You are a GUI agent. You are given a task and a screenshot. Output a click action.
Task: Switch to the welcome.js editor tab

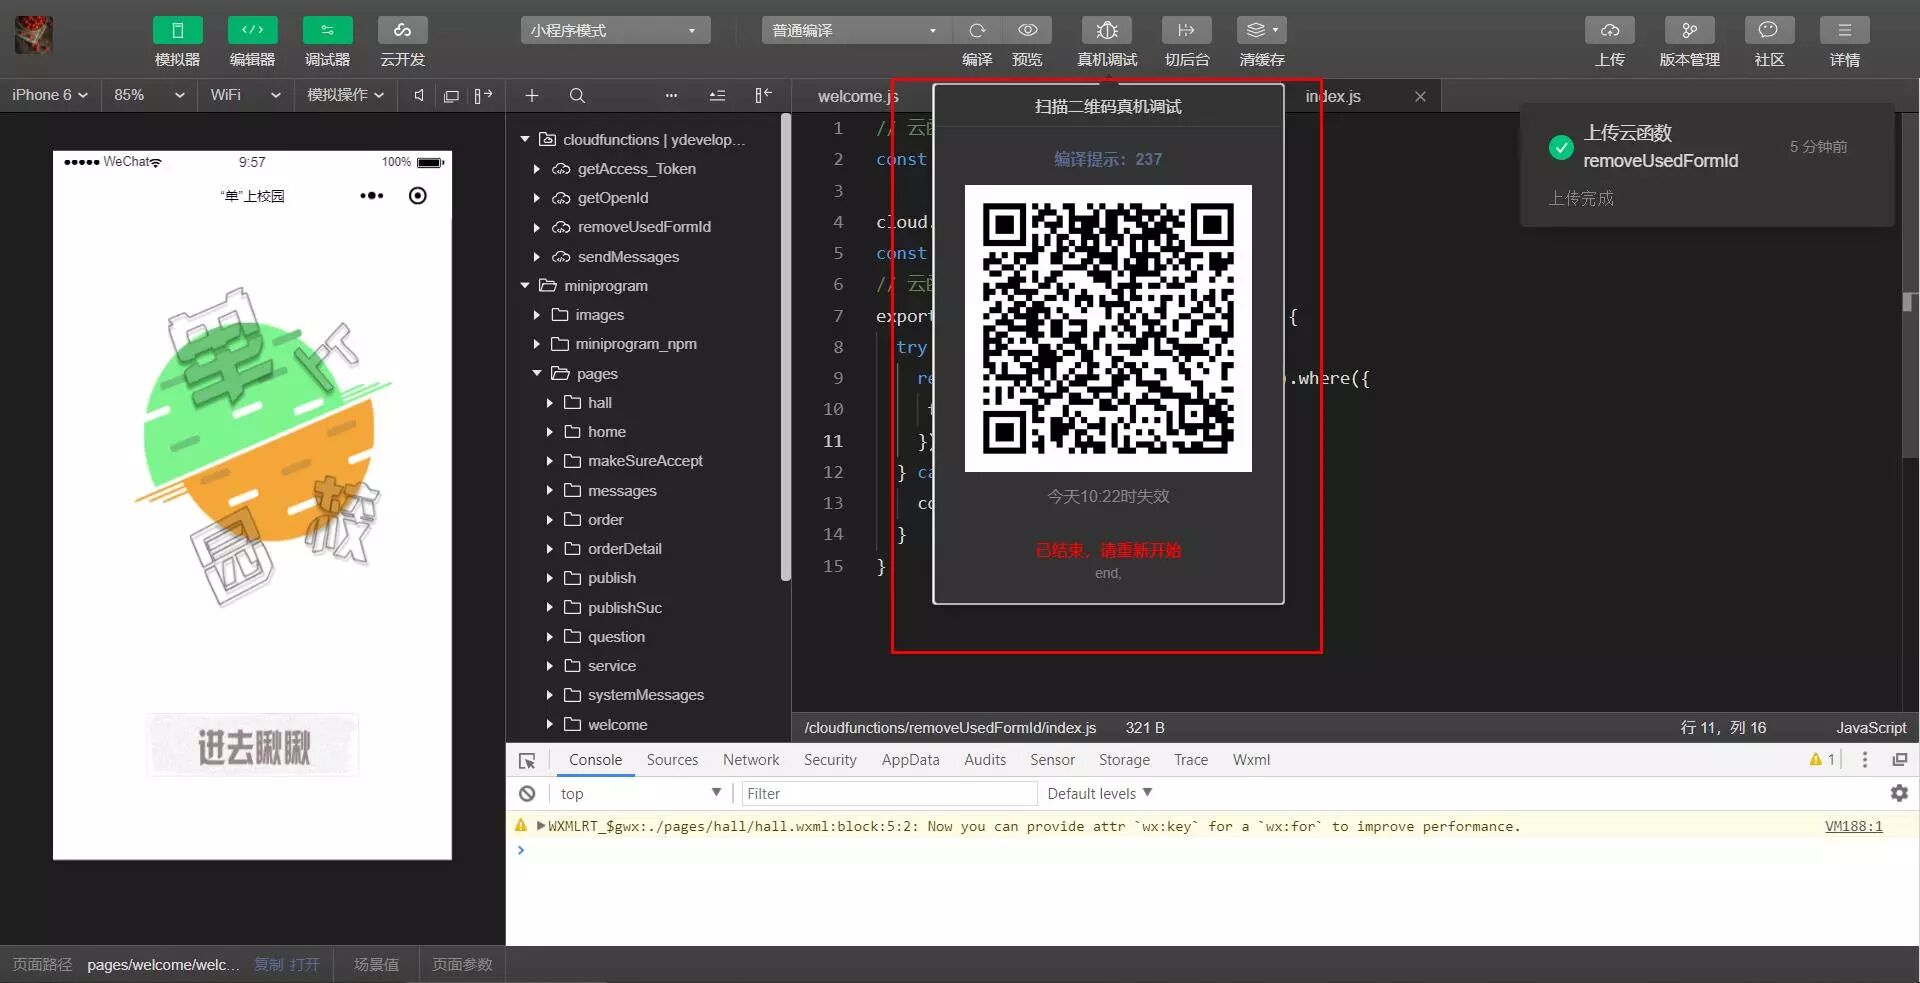pos(858,96)
